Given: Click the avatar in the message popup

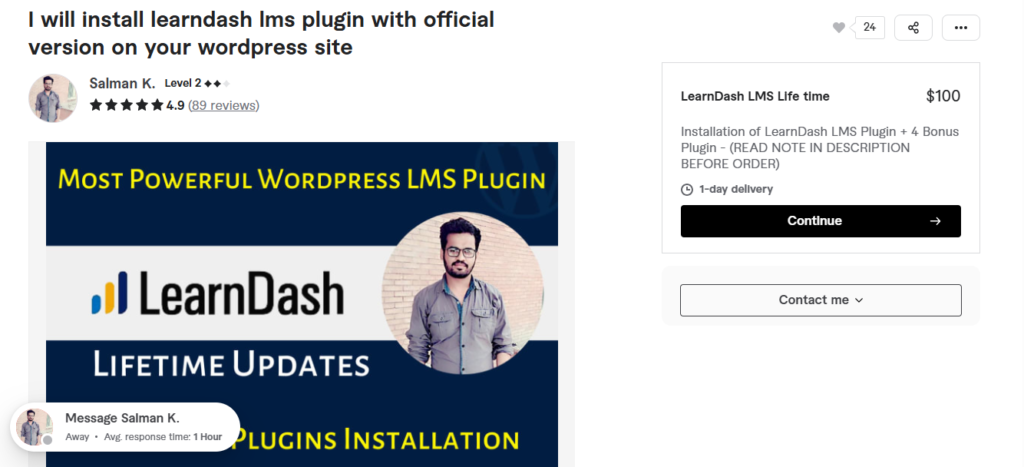Looking at the screenshot, I should click(34, 427).
